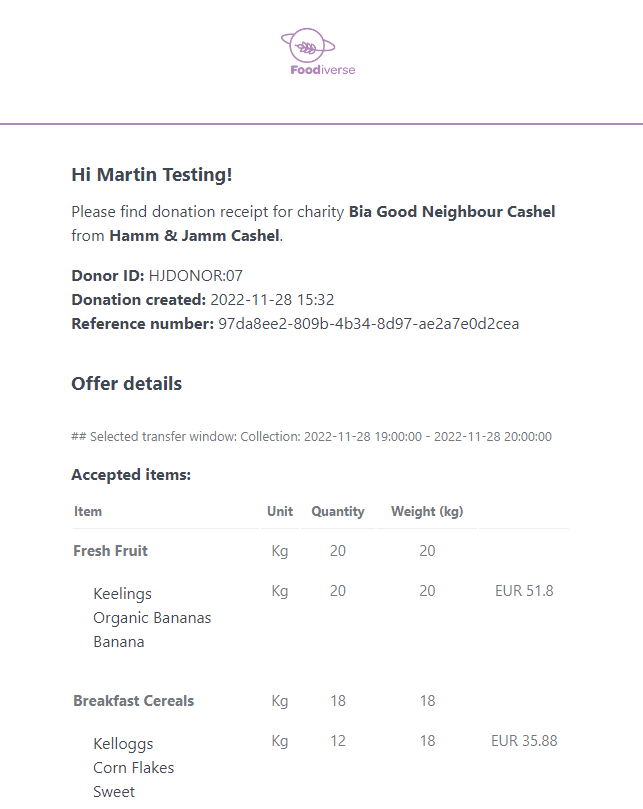Click the Donor ID value HJDONOR:07

coord(196,276)
